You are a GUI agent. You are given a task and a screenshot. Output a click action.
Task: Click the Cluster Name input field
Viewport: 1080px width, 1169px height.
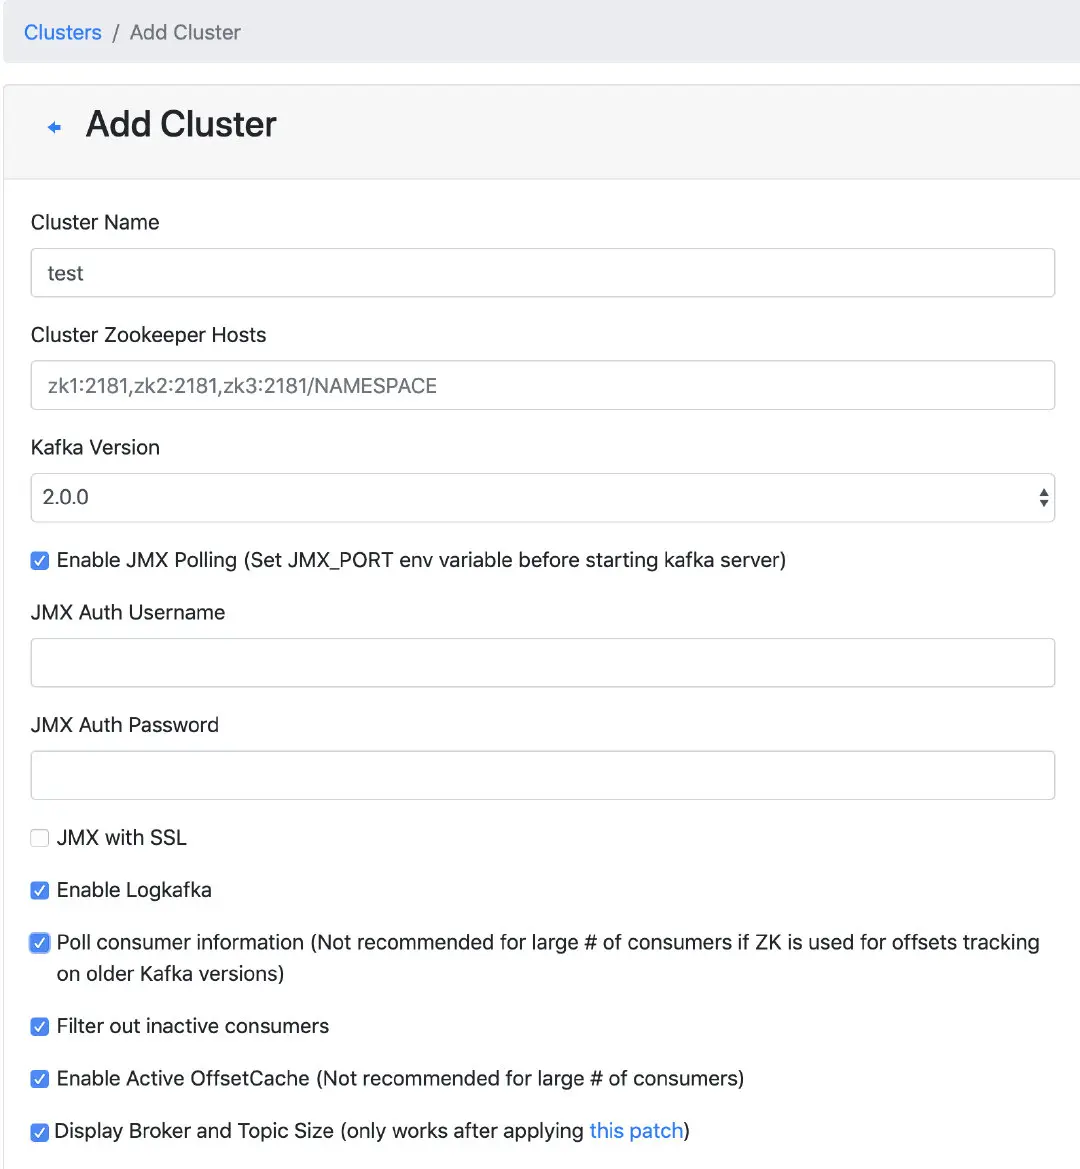(x=542, y=273)
